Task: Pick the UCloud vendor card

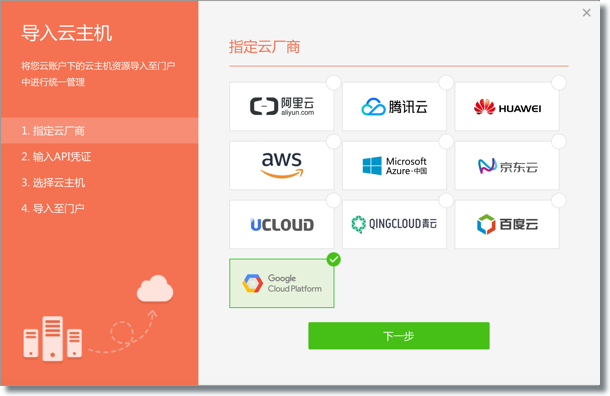Action: (281, 224)
